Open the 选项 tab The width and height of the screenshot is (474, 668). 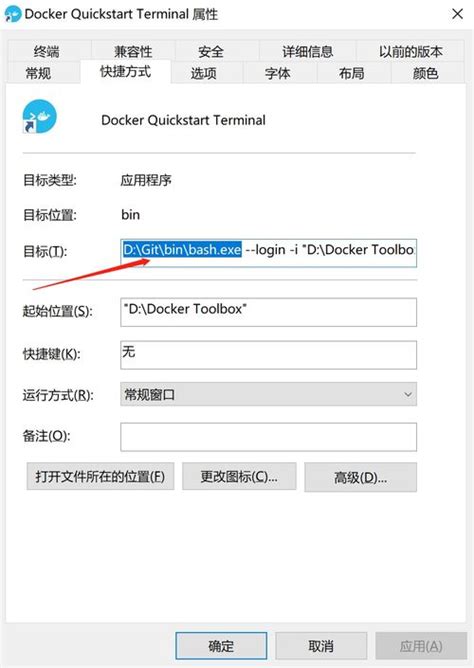pos(204,73)
